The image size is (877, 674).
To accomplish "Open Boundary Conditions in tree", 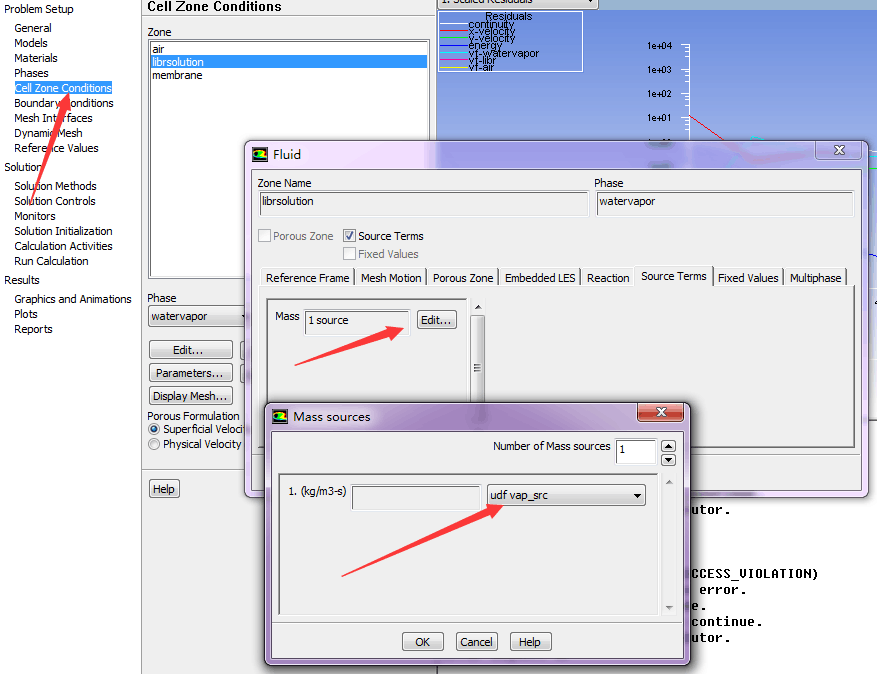I will [x=64, y=103].
